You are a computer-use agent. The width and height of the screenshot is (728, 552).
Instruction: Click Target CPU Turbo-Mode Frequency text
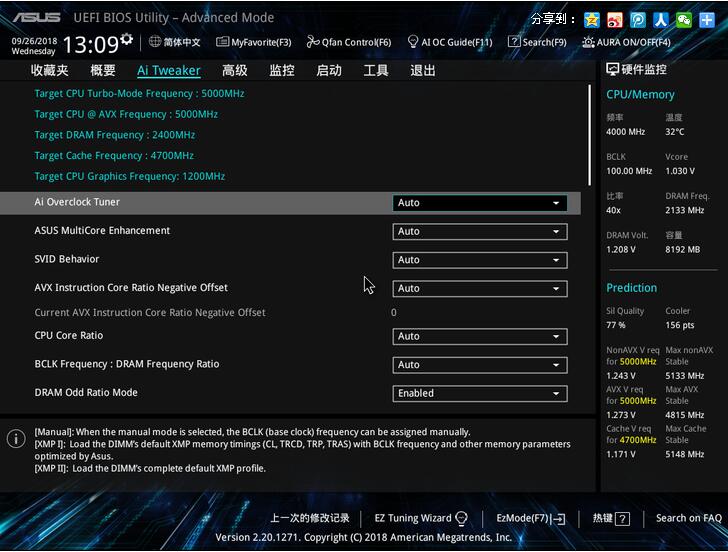[139, 93]
